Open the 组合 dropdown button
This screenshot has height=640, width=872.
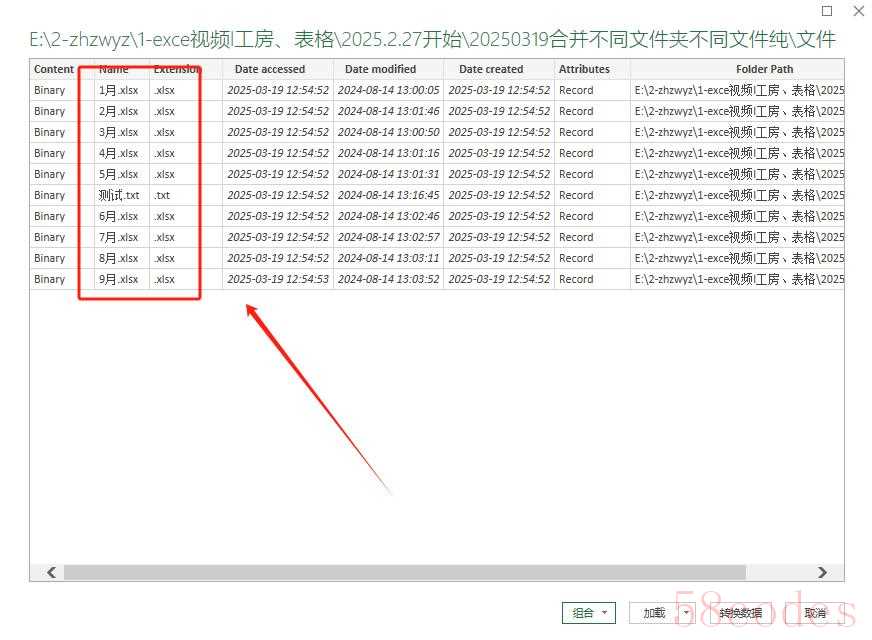pos(589,613)
